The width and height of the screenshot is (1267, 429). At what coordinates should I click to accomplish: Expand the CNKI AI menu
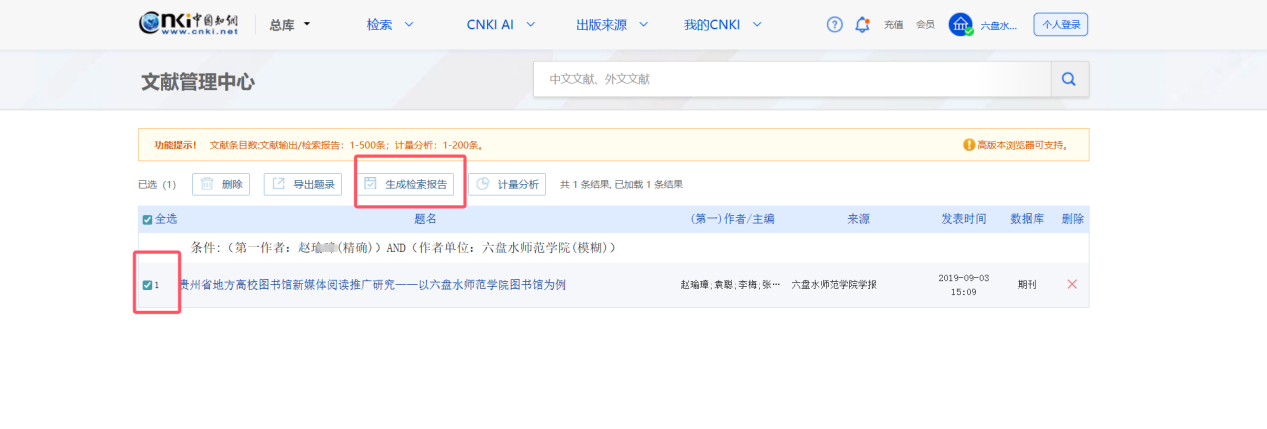500,25
